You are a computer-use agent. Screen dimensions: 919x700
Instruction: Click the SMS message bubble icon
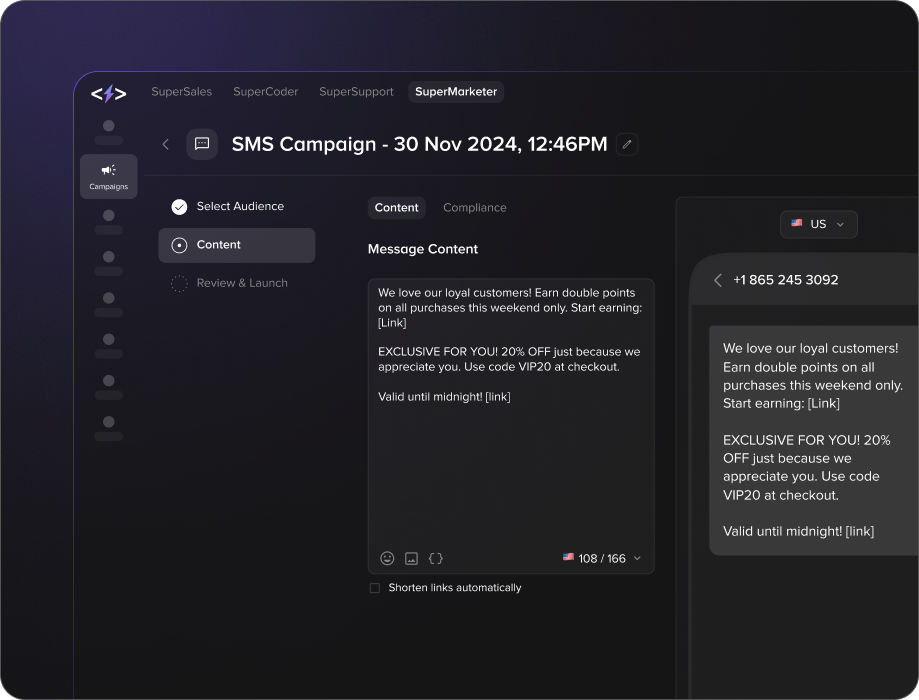point(202,144)
